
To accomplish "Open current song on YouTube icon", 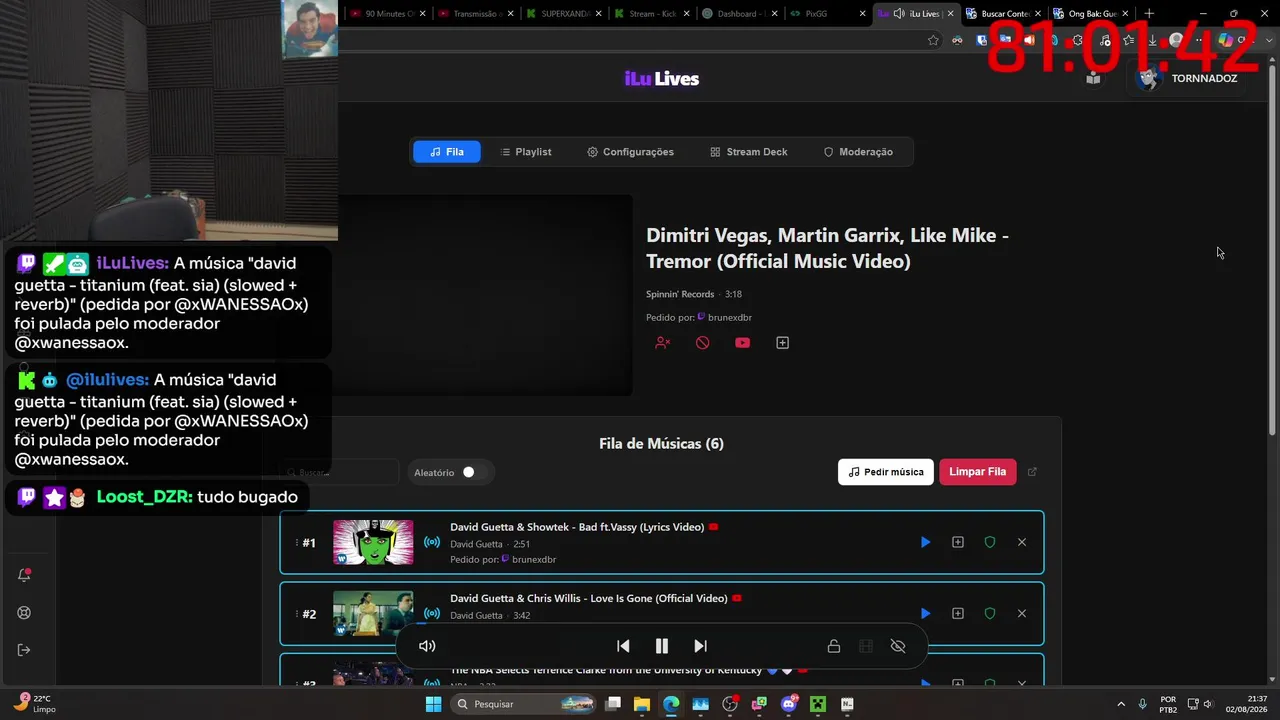I will 742,343.
